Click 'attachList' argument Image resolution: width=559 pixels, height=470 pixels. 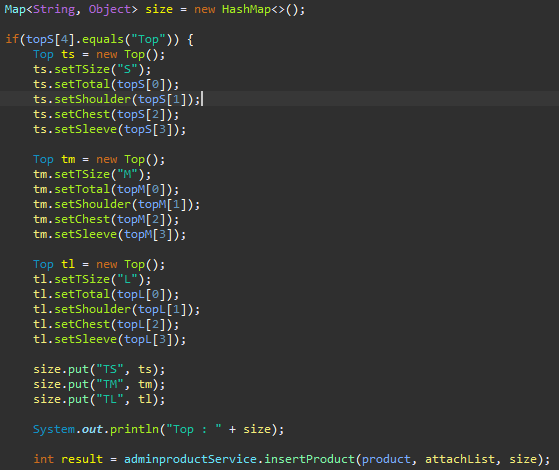pyautogui.click(x=460, y=459)
